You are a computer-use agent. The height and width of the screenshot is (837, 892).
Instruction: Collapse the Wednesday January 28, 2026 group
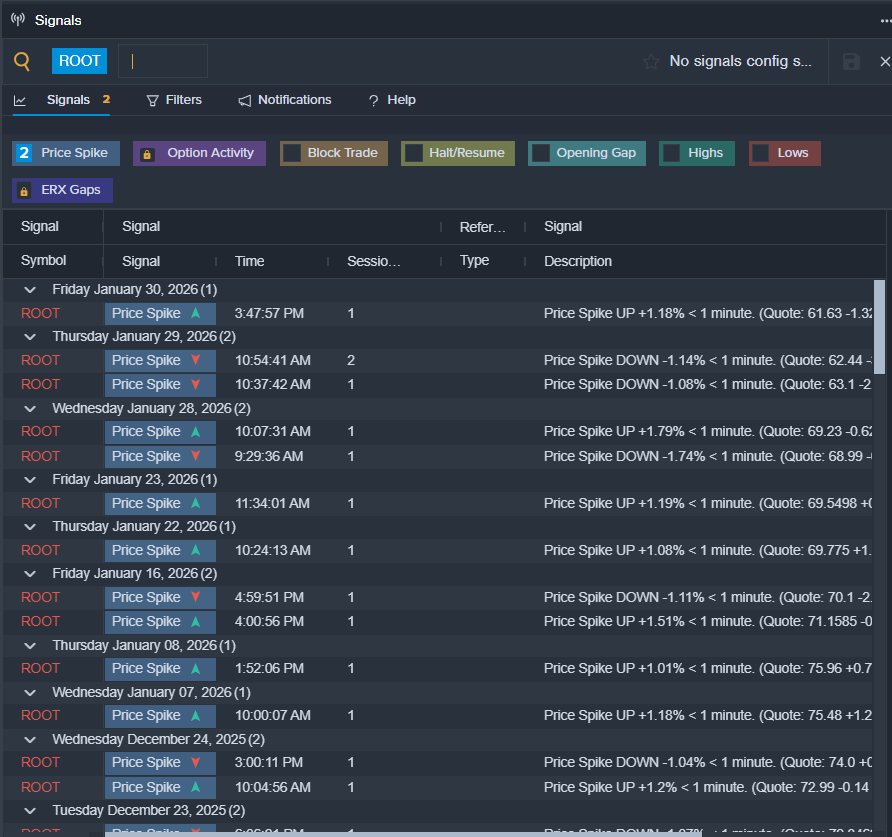tap(30, 408)
